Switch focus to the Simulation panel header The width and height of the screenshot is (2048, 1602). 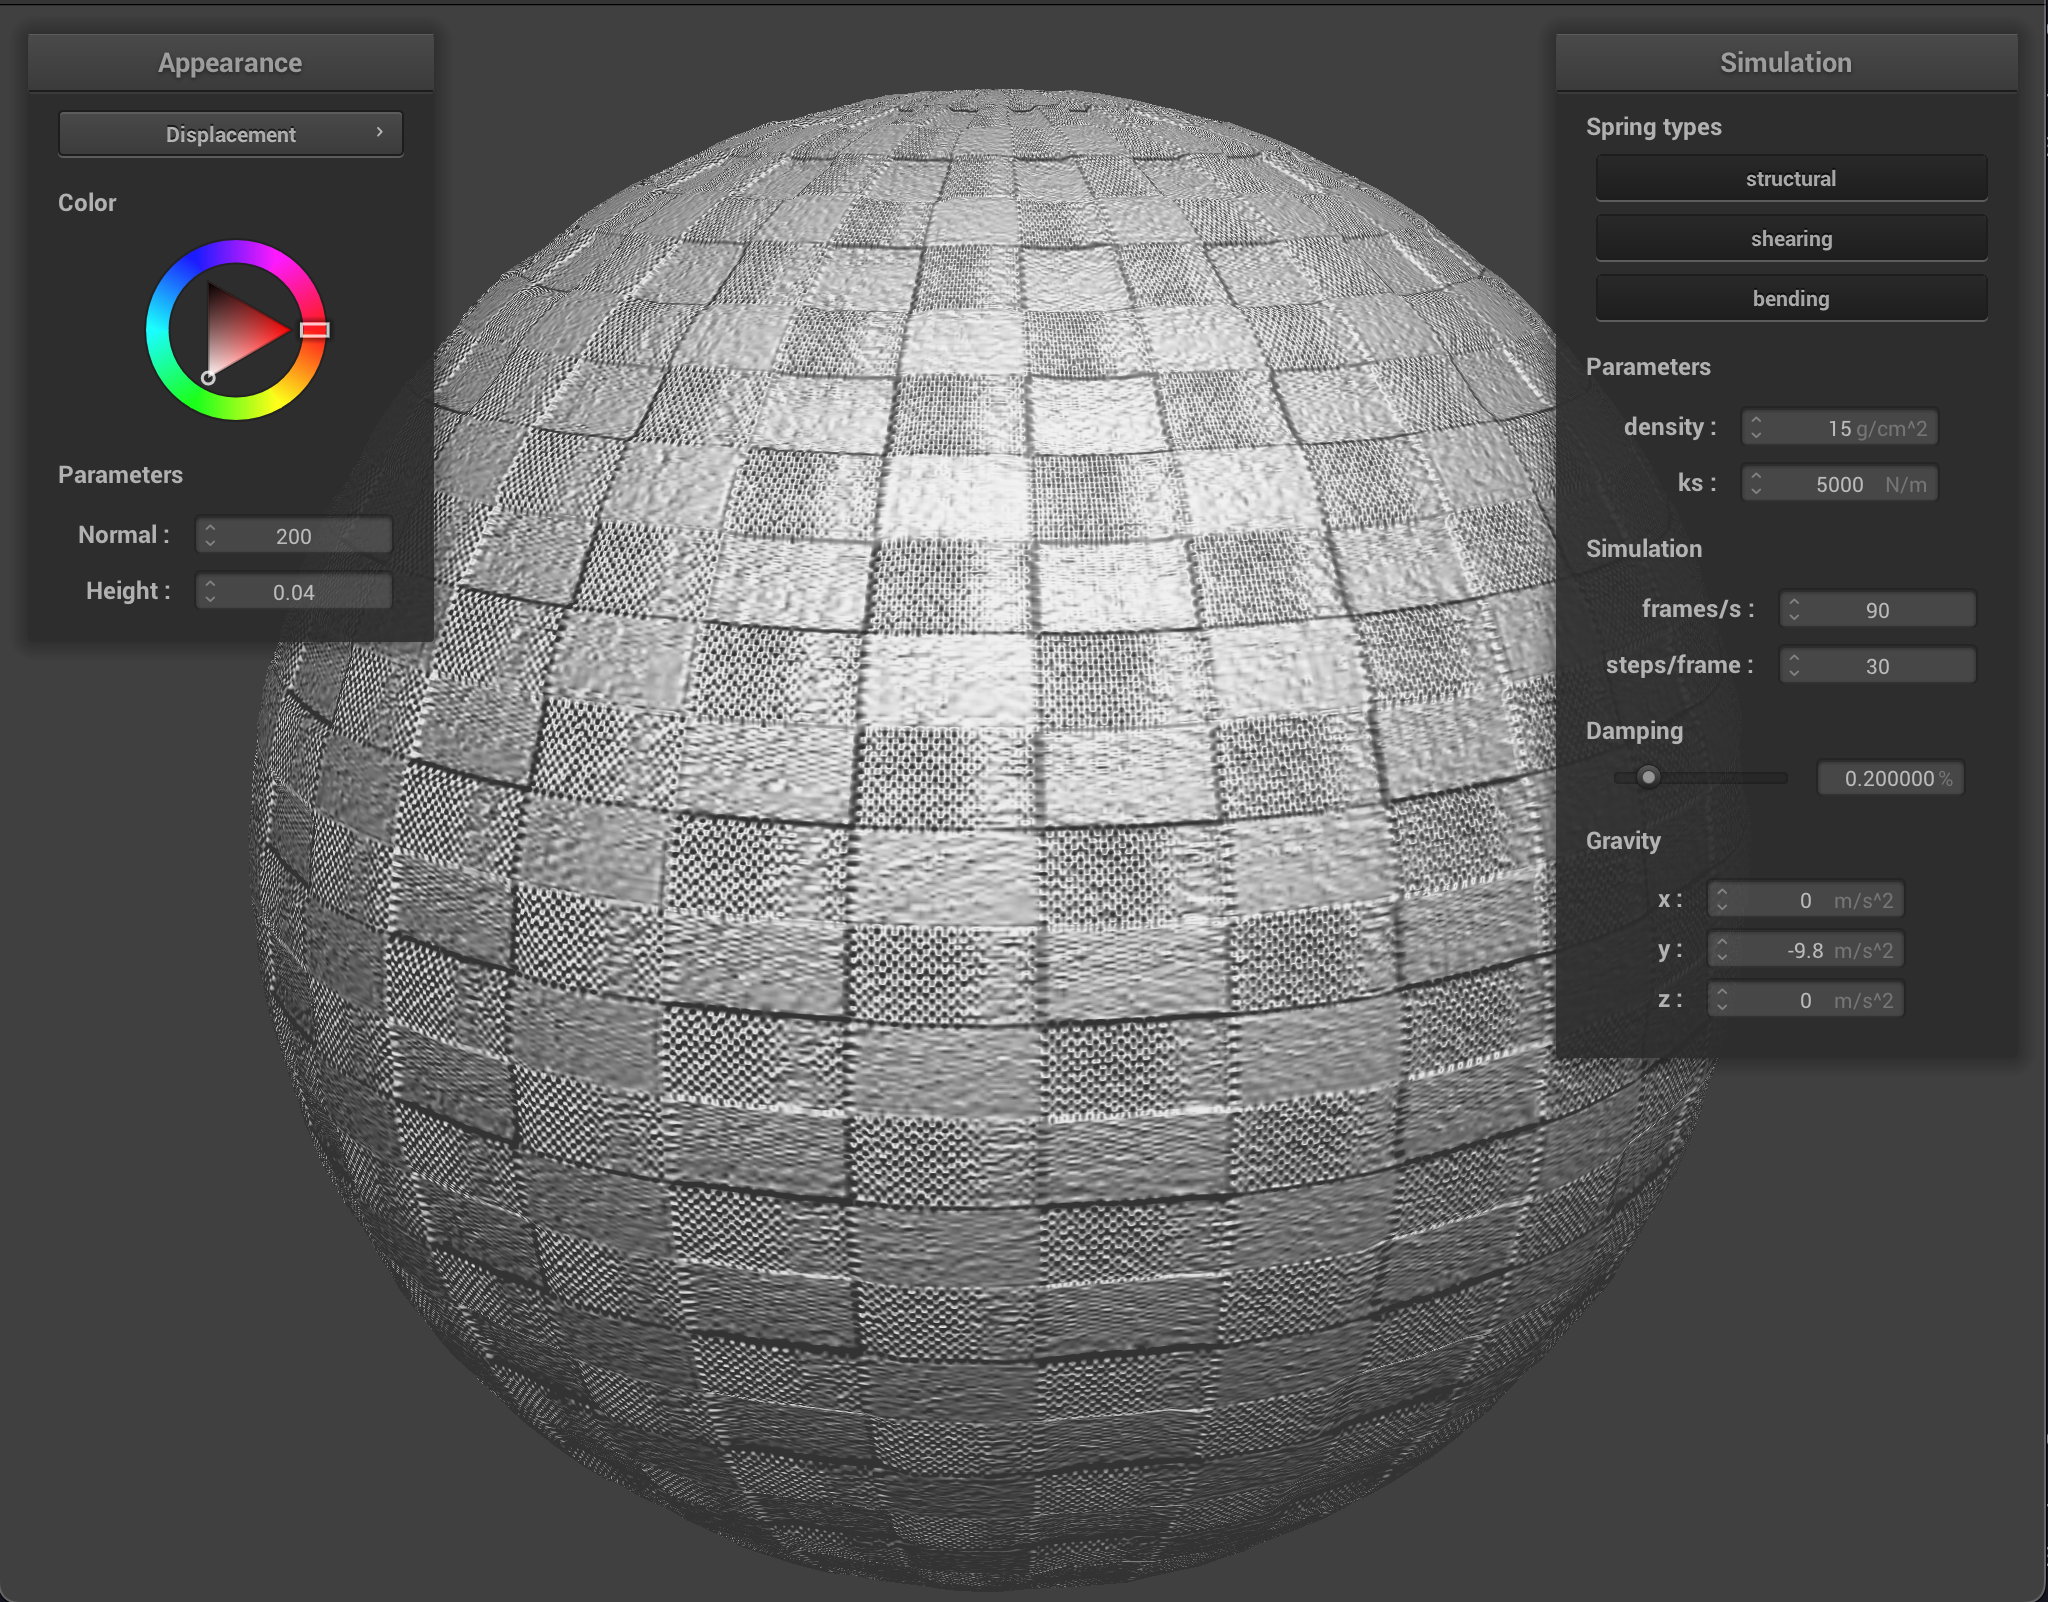click(1787, 62)
